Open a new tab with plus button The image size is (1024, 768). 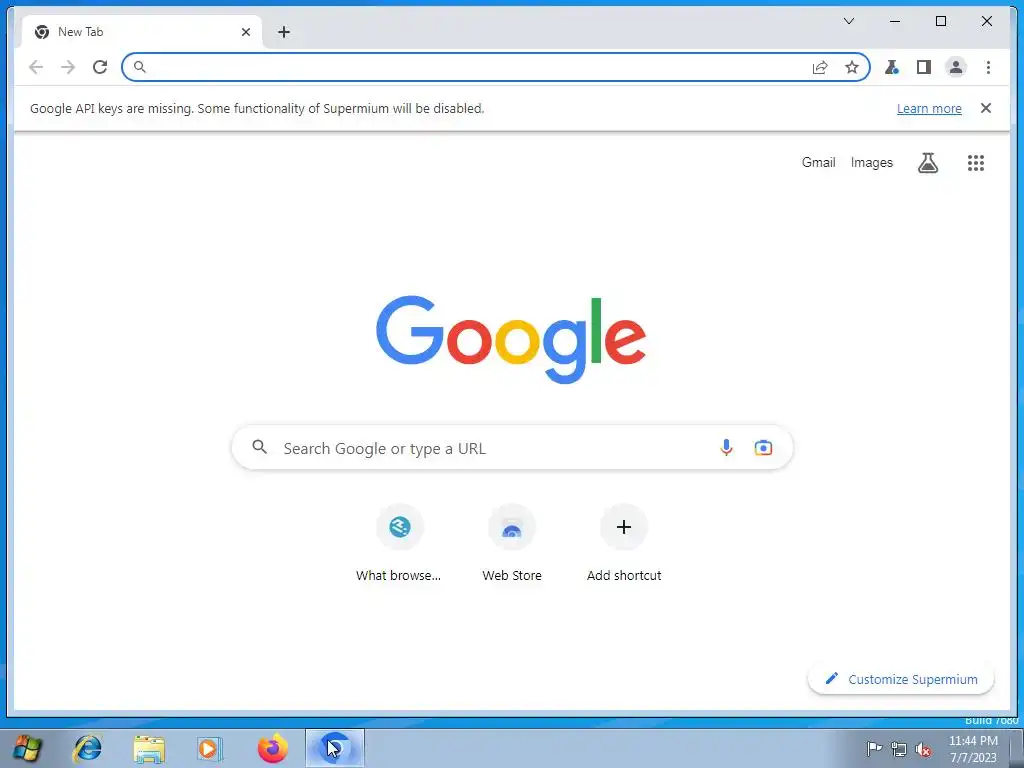(x=283, y=32)
